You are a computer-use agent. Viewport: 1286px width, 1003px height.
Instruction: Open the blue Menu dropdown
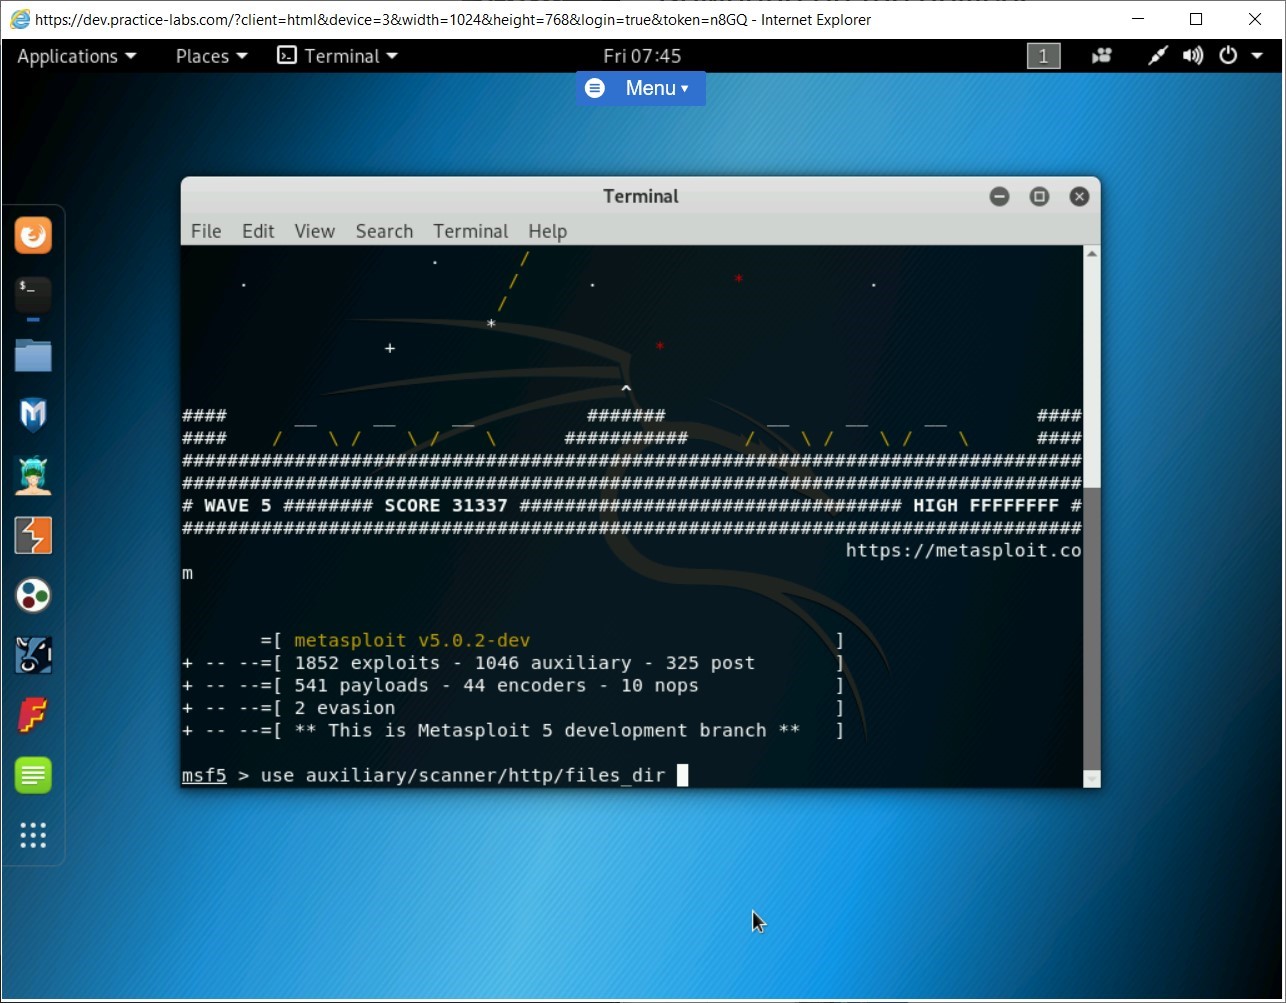click(x=640, y=88)
